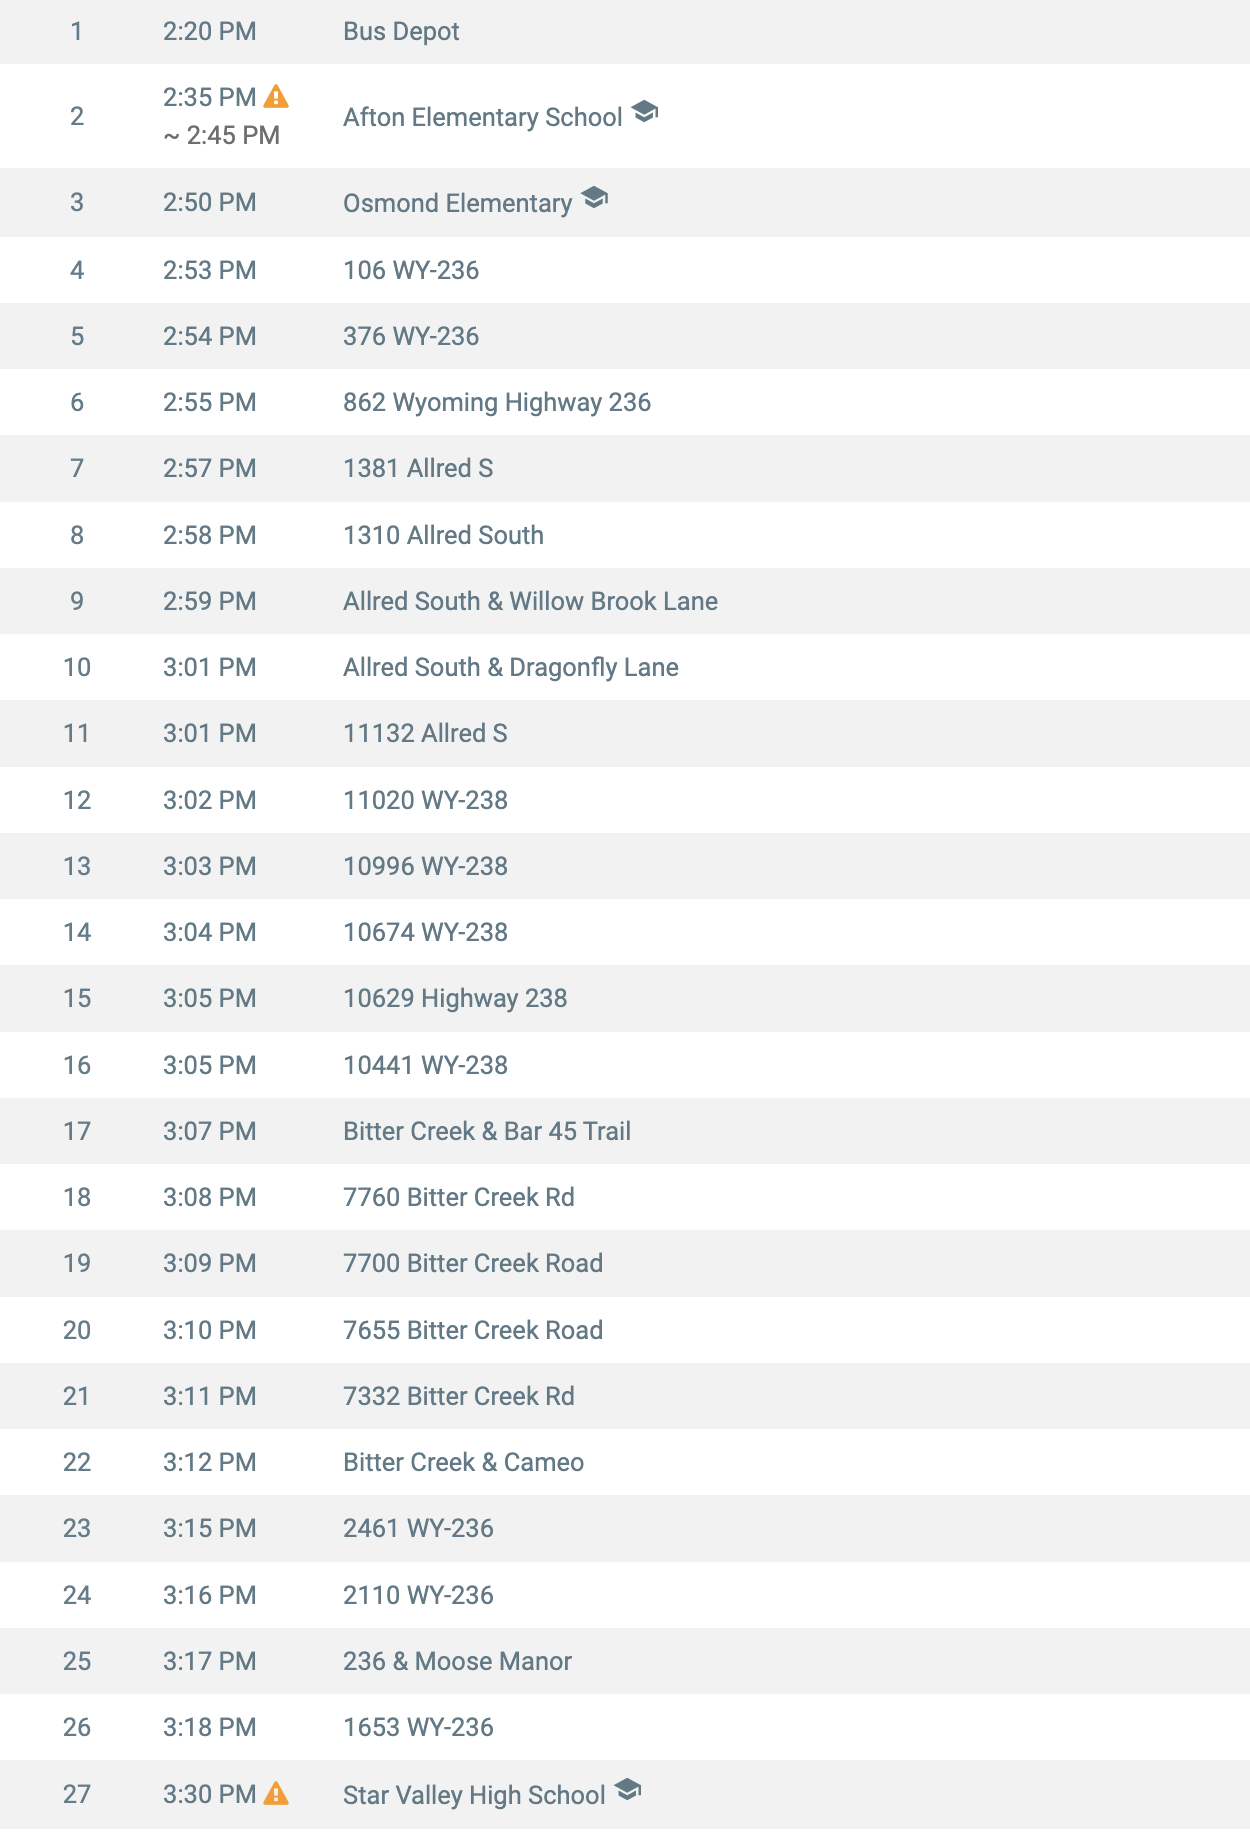The height and width of the screenshot is (1842, 1250).
Task: Click the school icon for Star Valley High School
Action: click(x=628, y=1790)
